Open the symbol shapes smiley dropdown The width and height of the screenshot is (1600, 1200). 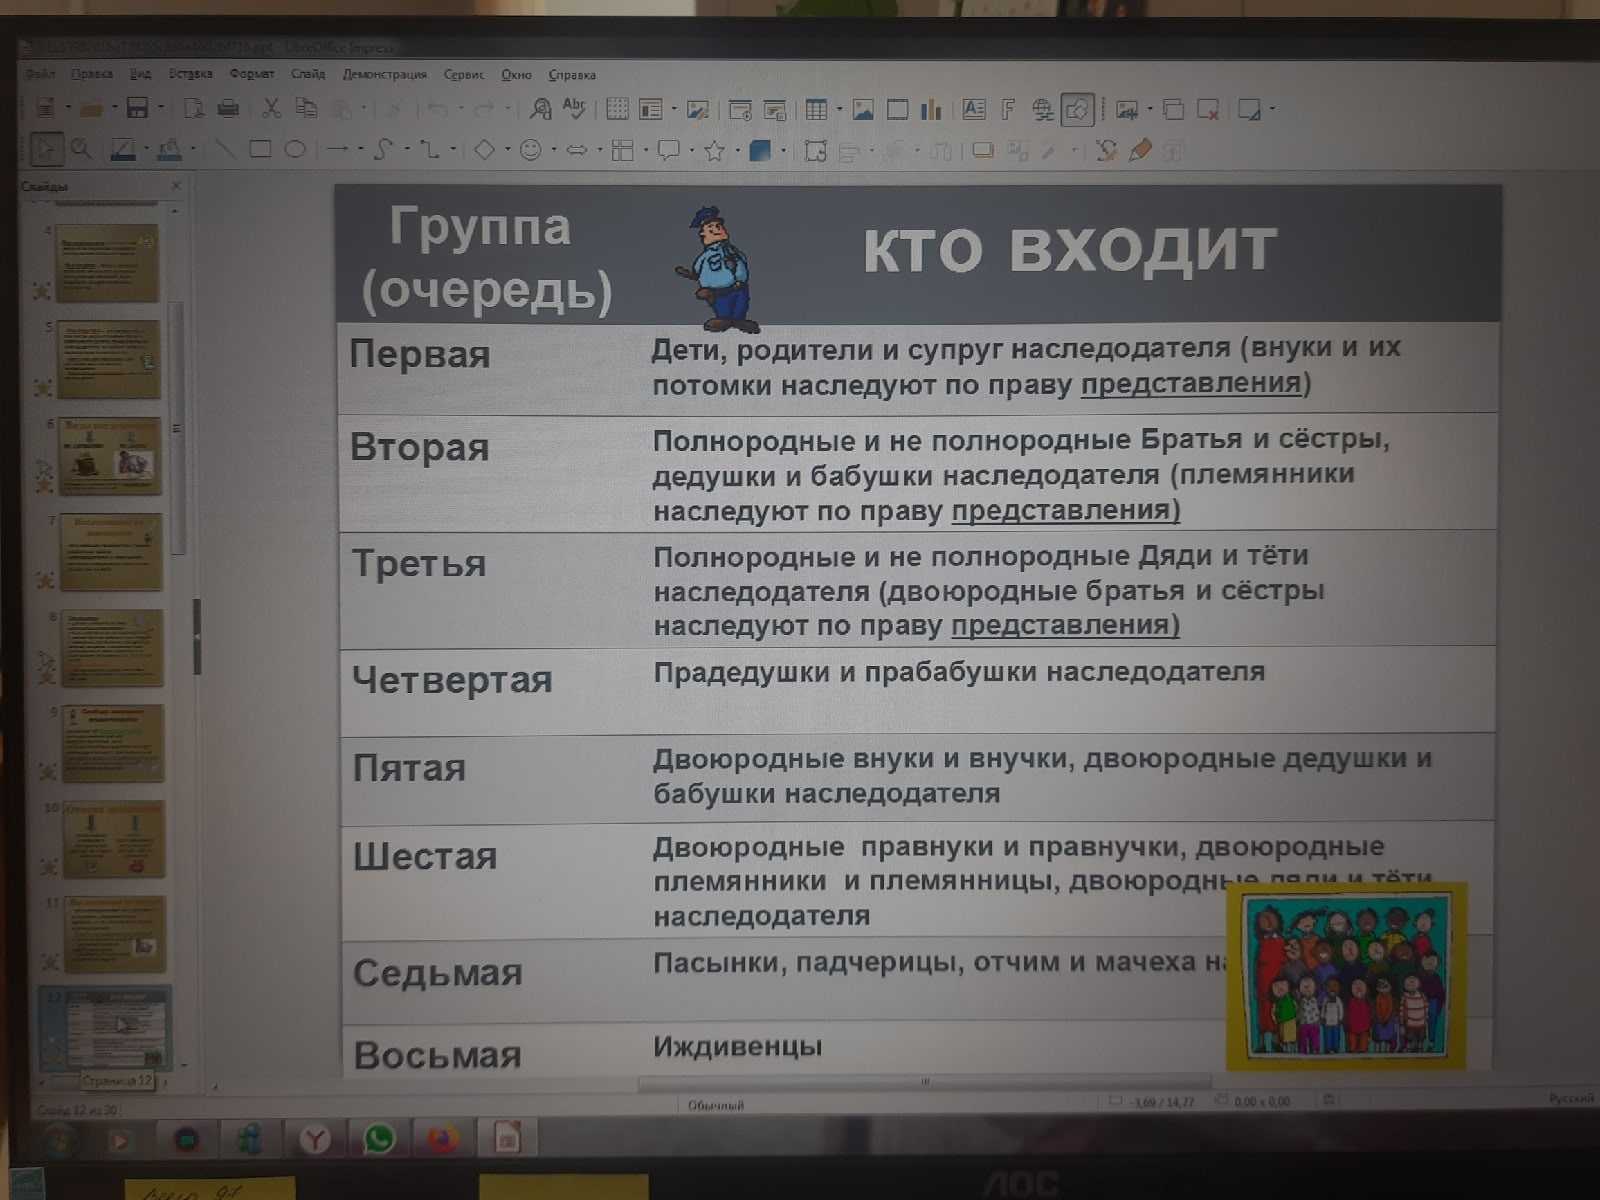(553, 151)
